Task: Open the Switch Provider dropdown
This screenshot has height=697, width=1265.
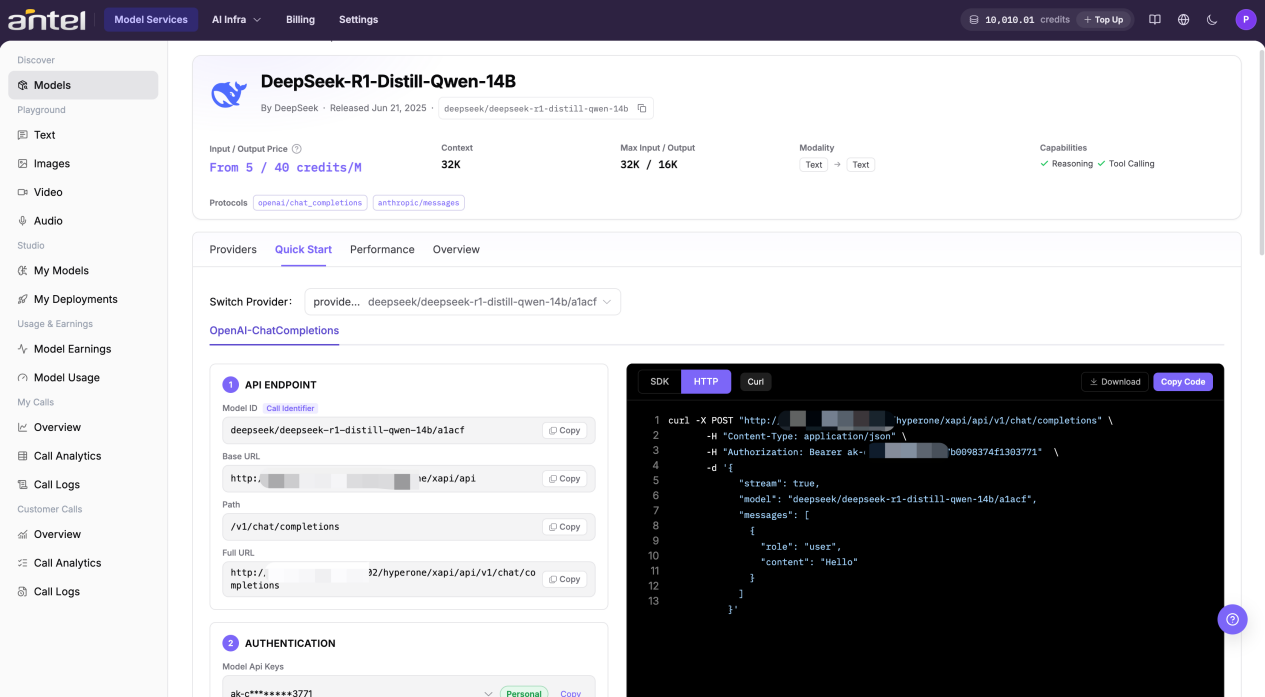Action: coord(463,301)
